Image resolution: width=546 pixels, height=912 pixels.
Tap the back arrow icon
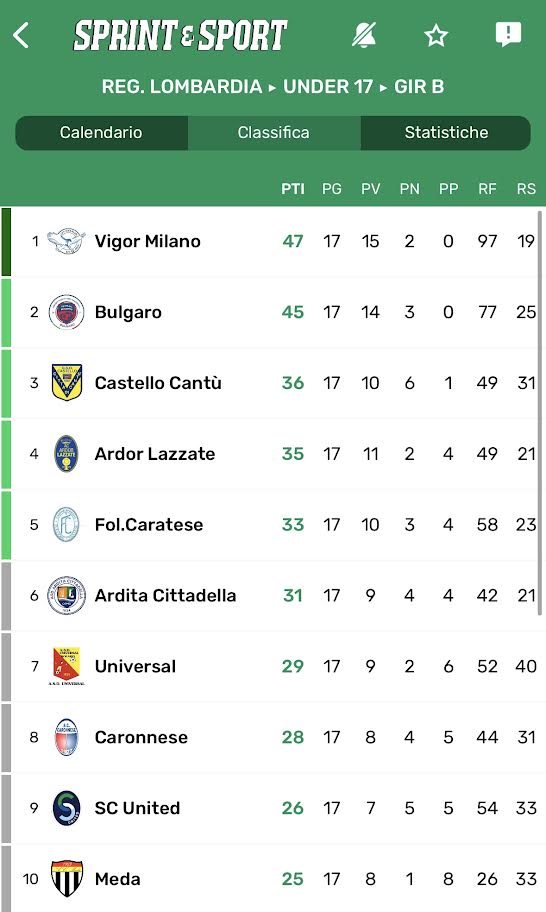tap(21, 35)
